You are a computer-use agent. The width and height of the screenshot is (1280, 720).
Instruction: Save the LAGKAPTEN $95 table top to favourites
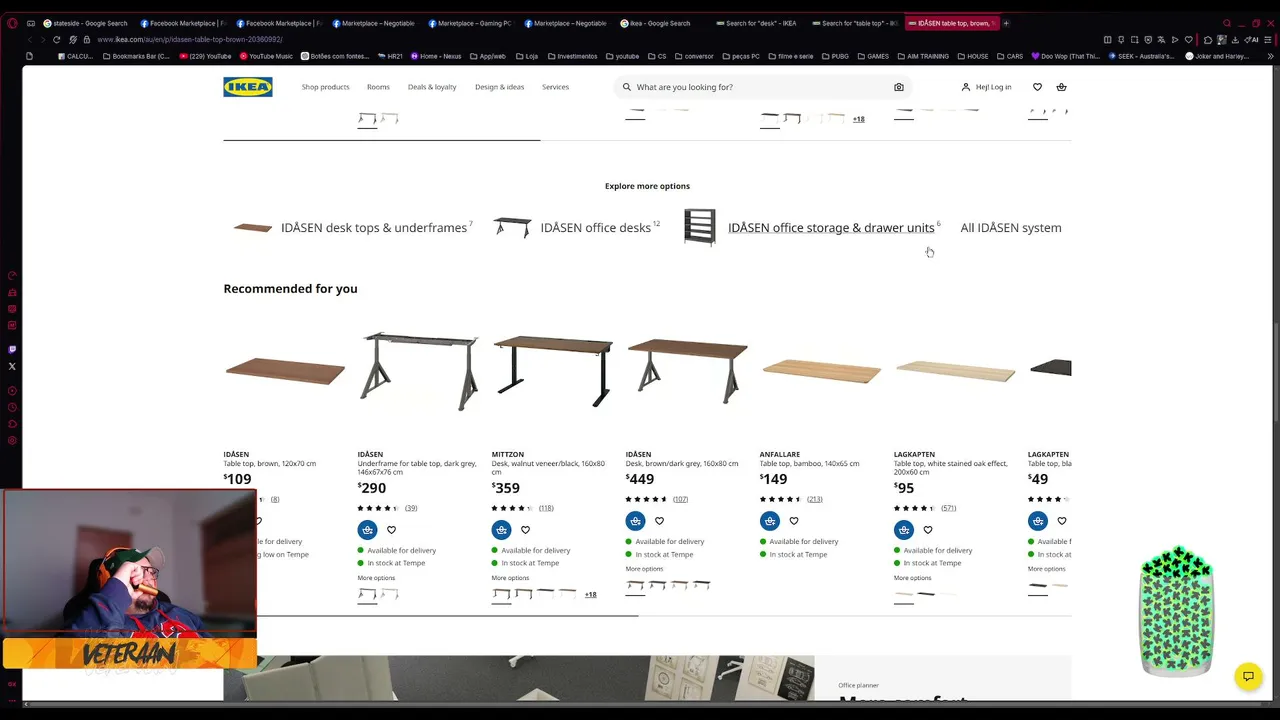[x=928, y=530]
